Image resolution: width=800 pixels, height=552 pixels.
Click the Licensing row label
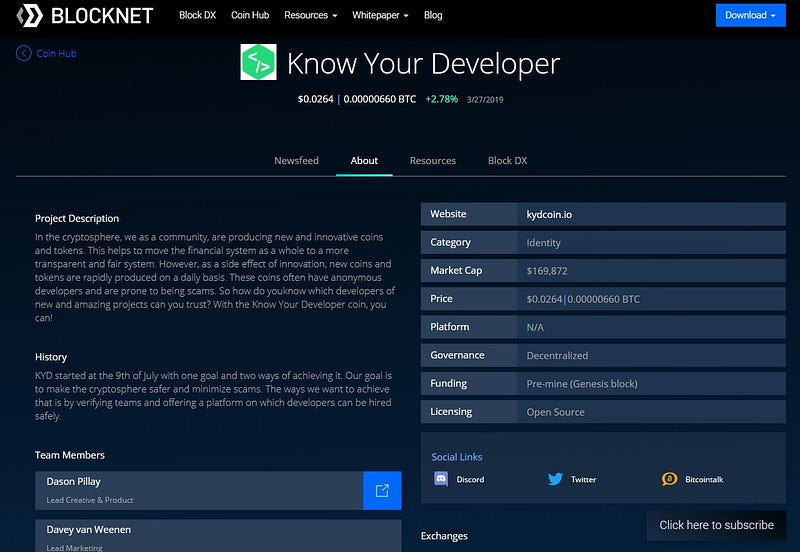451,412
